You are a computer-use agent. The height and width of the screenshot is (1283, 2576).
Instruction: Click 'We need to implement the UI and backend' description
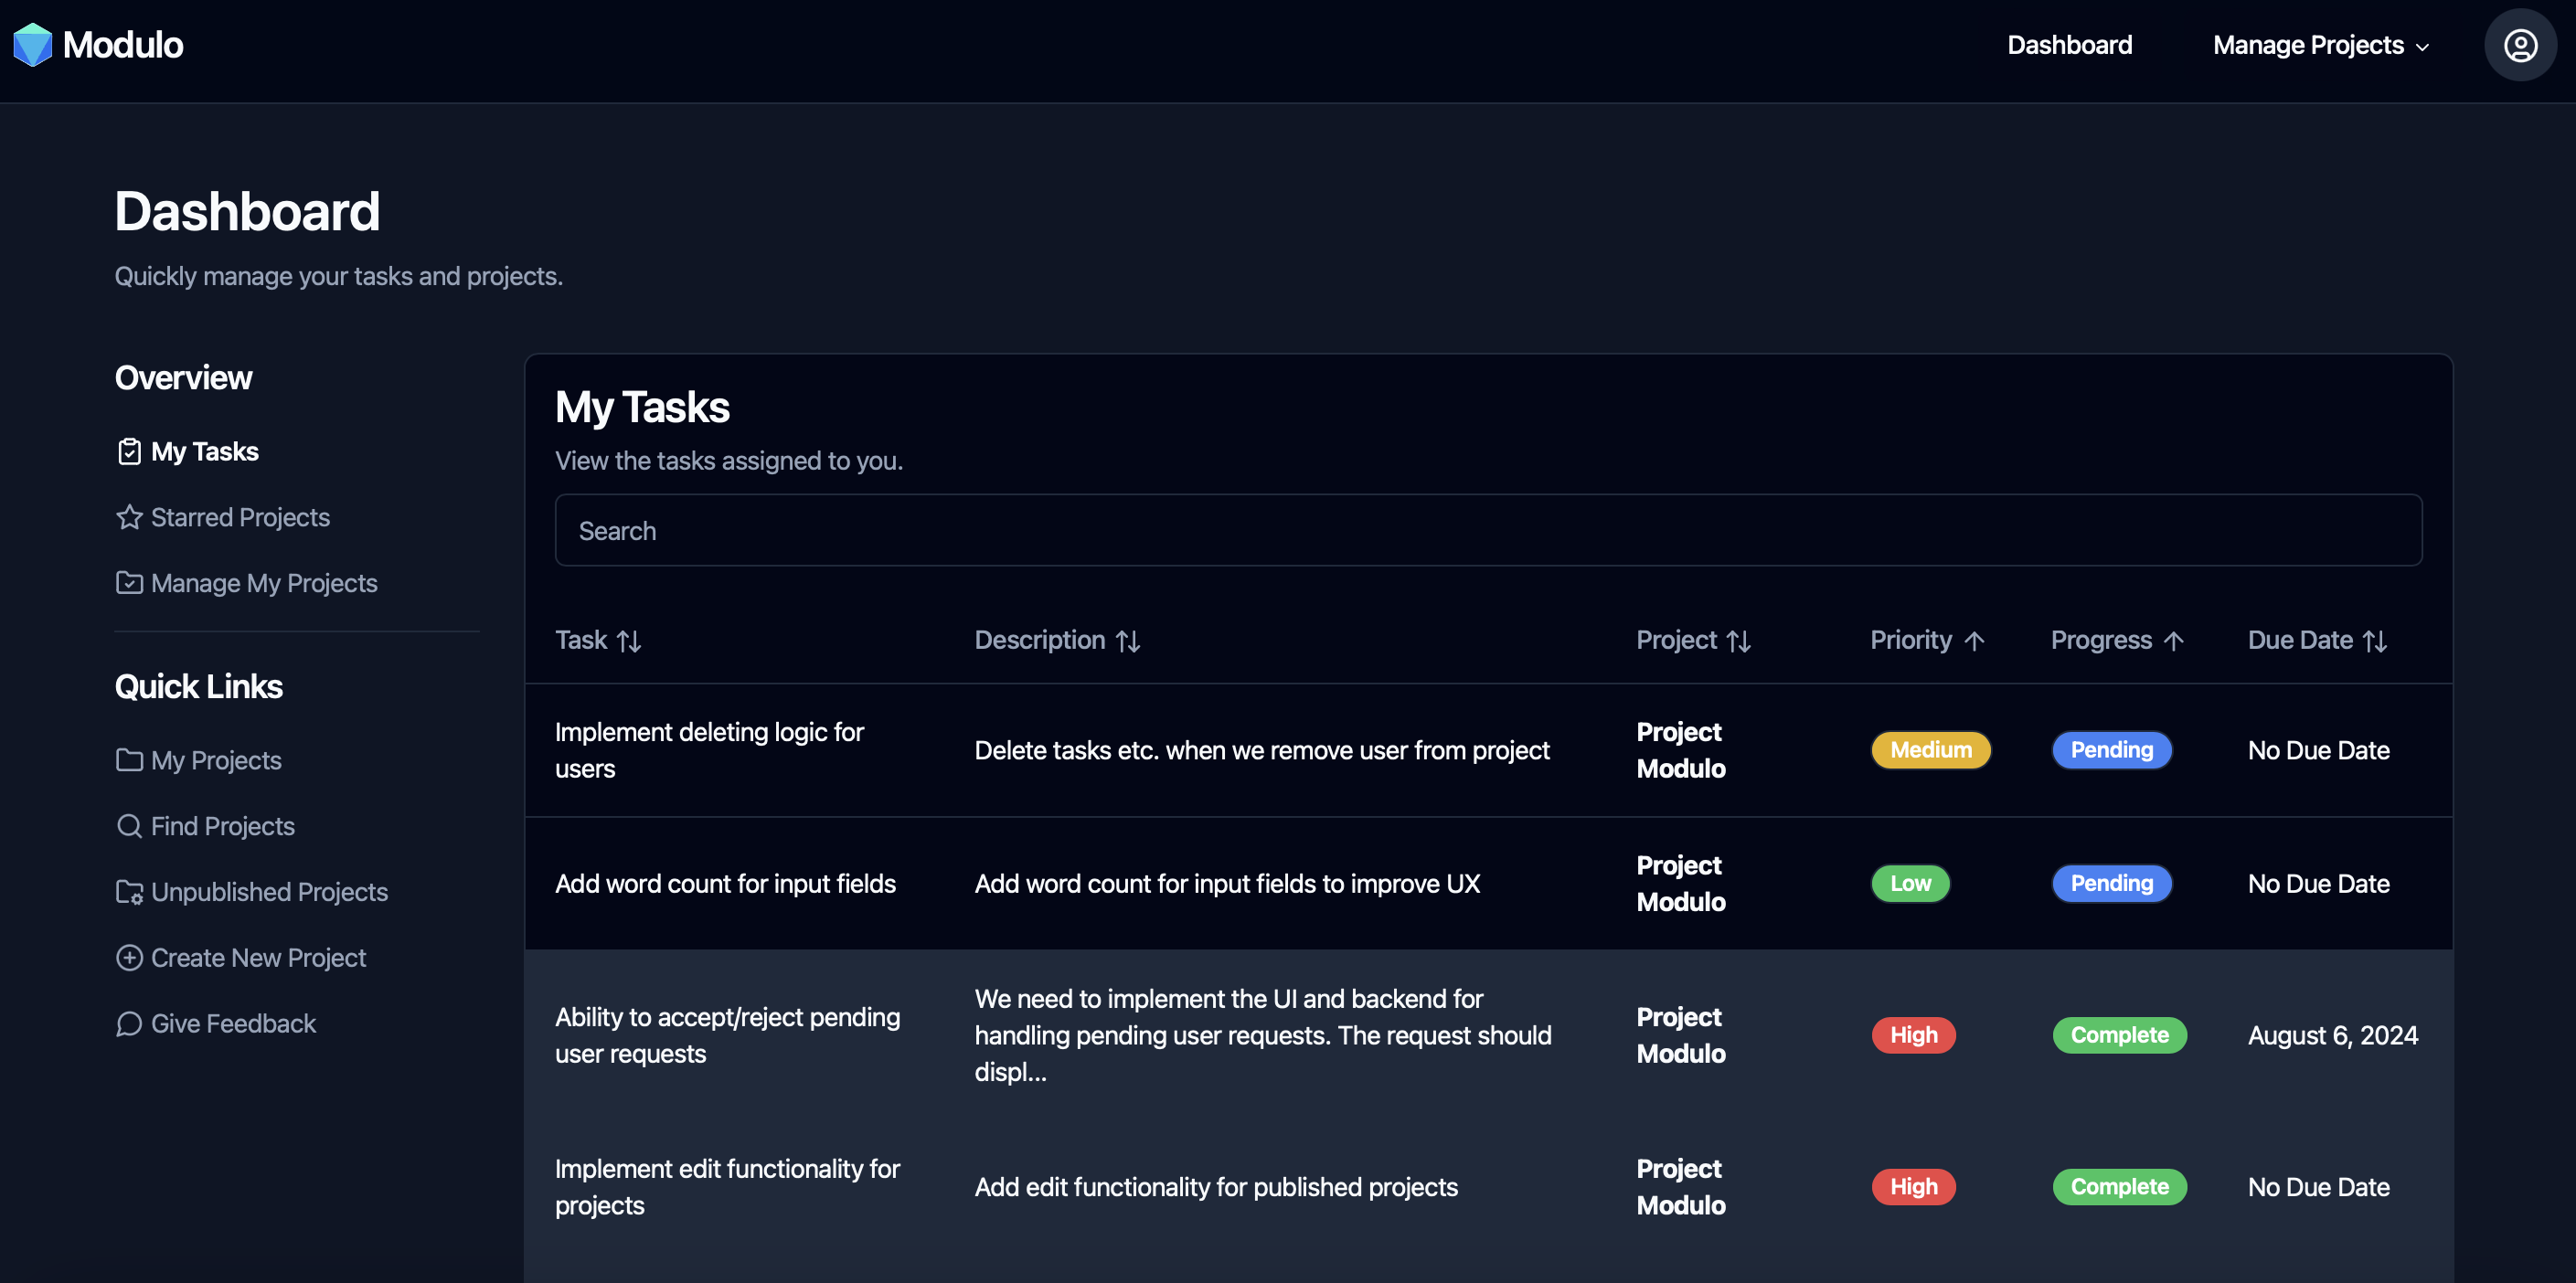pos(1263,1035)
